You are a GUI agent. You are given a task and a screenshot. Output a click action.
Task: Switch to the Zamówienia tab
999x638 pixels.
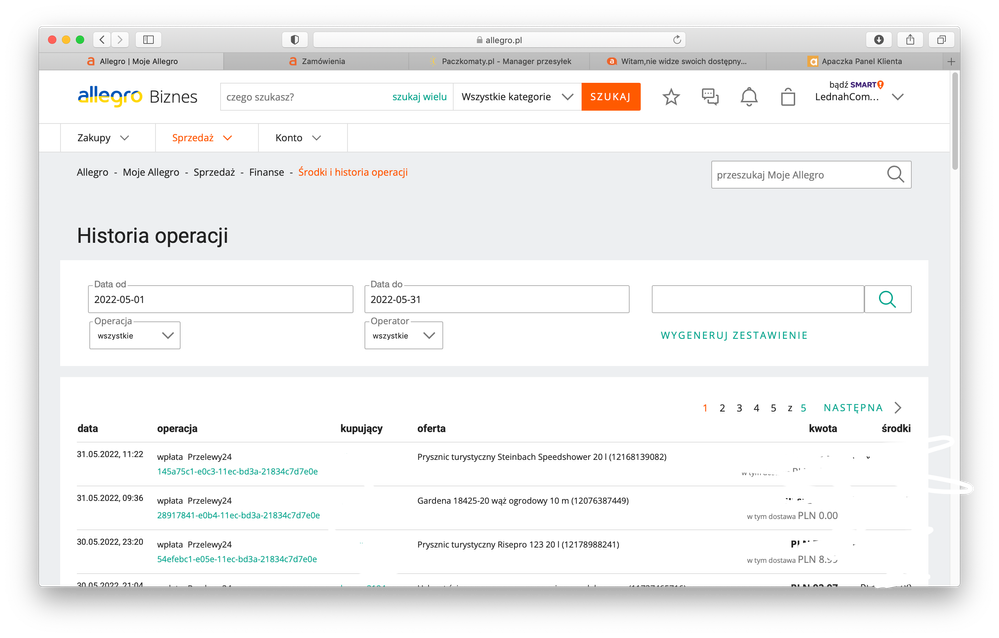316,61
